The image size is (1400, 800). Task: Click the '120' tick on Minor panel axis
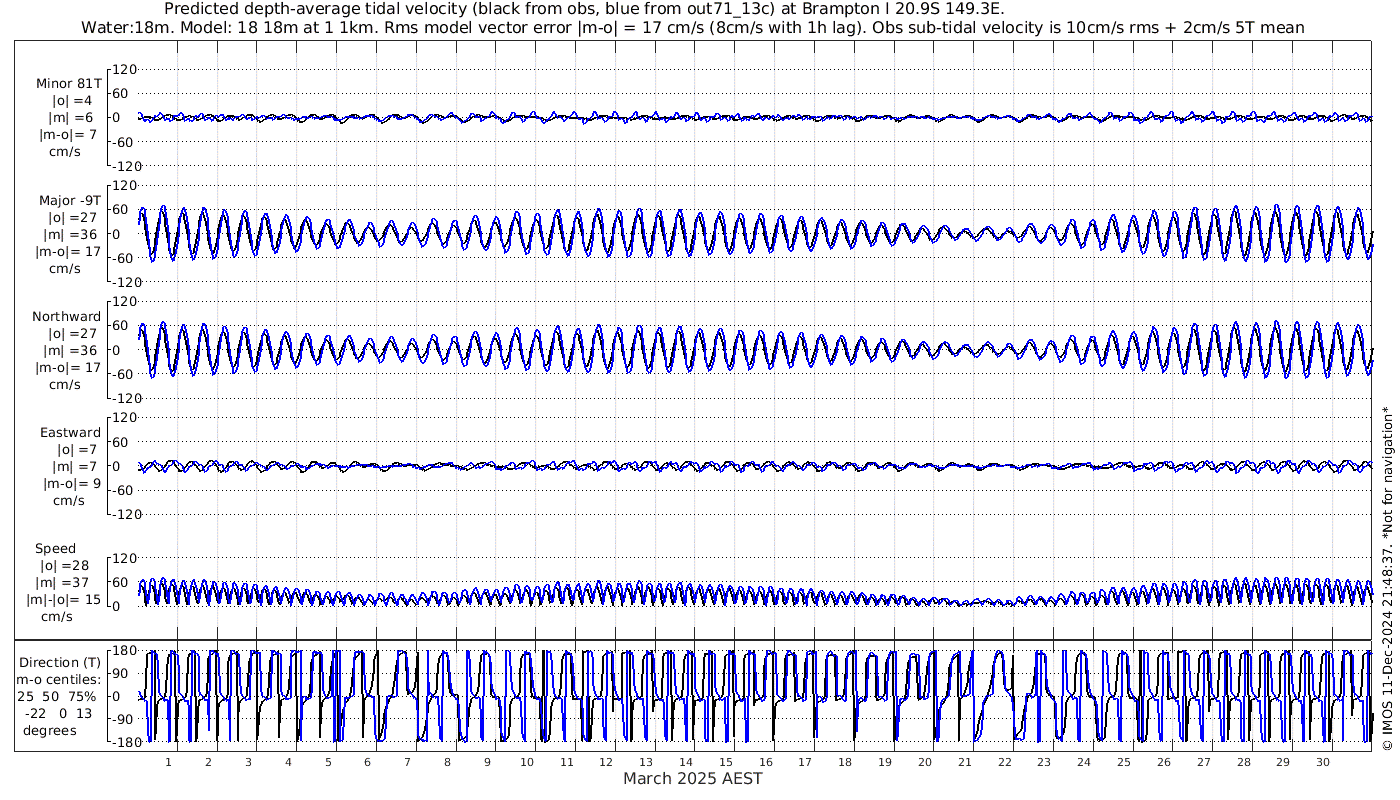125,69
